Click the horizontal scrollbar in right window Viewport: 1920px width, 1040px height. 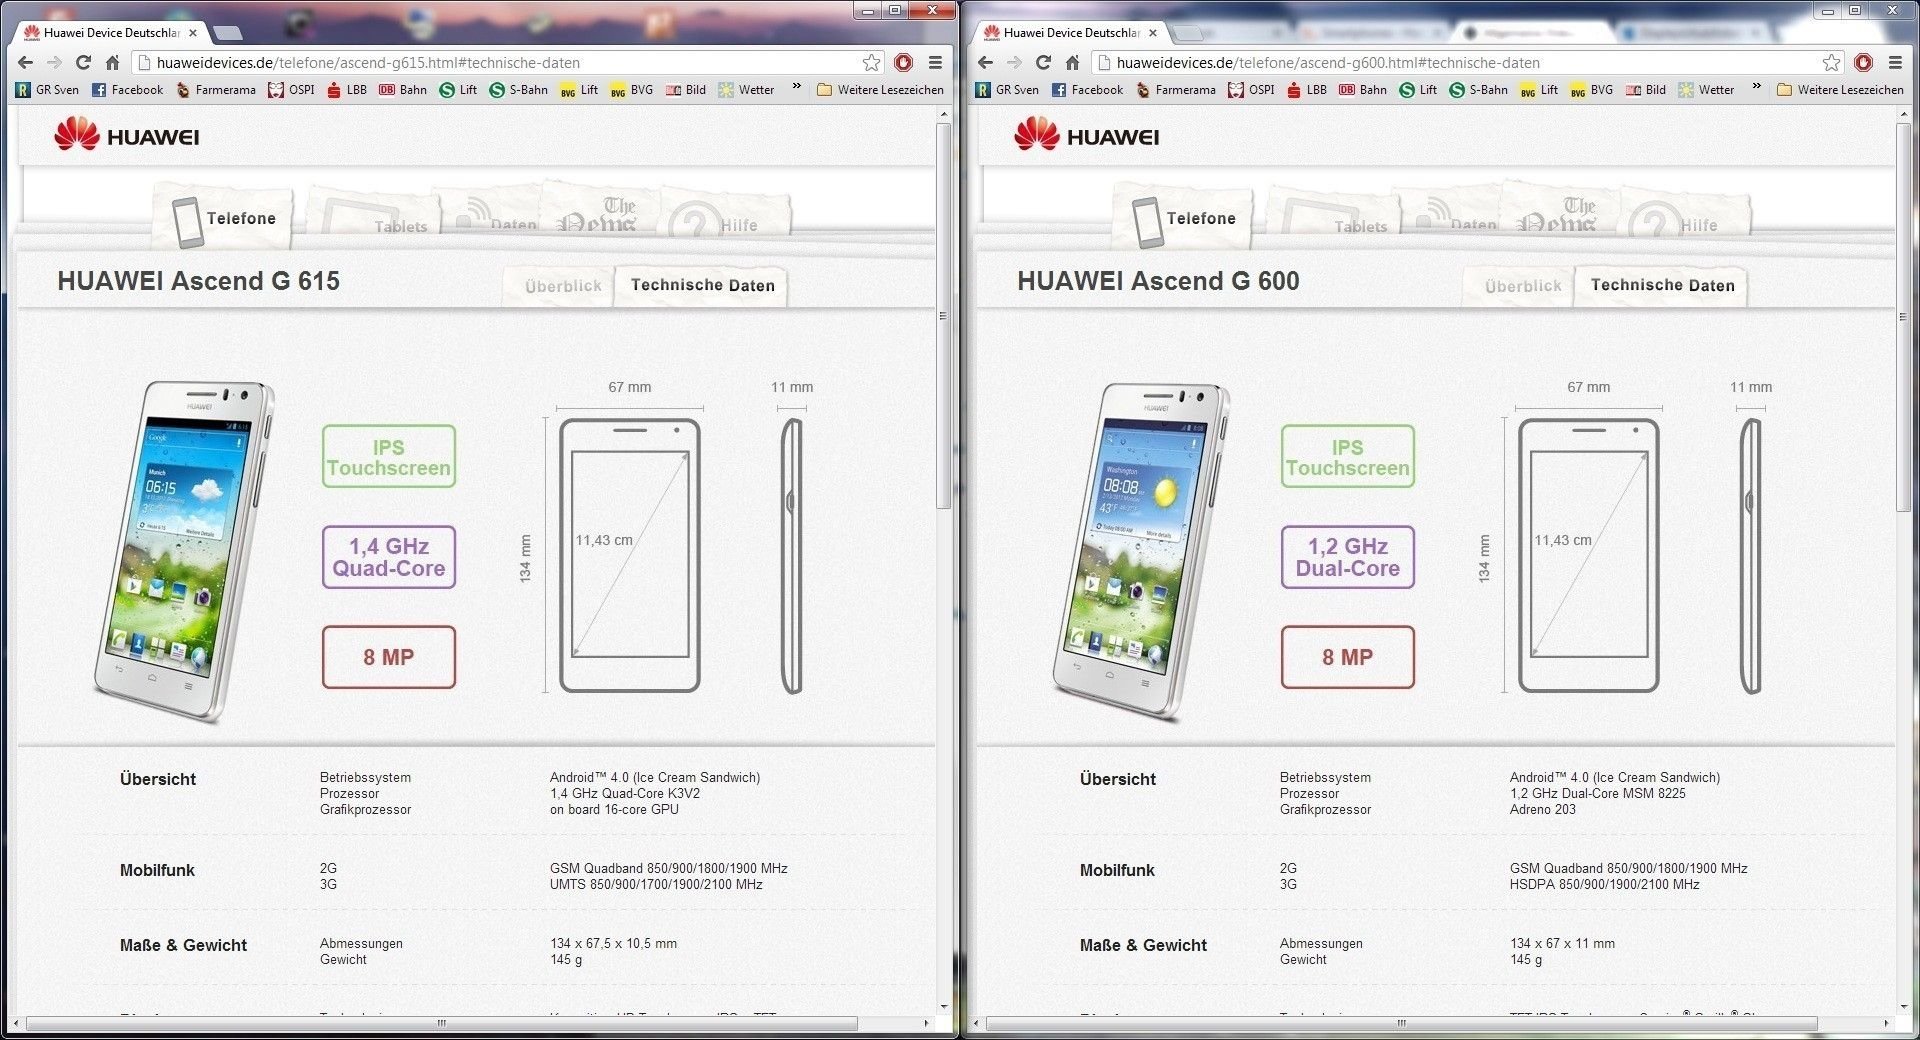[1401, 1023]
